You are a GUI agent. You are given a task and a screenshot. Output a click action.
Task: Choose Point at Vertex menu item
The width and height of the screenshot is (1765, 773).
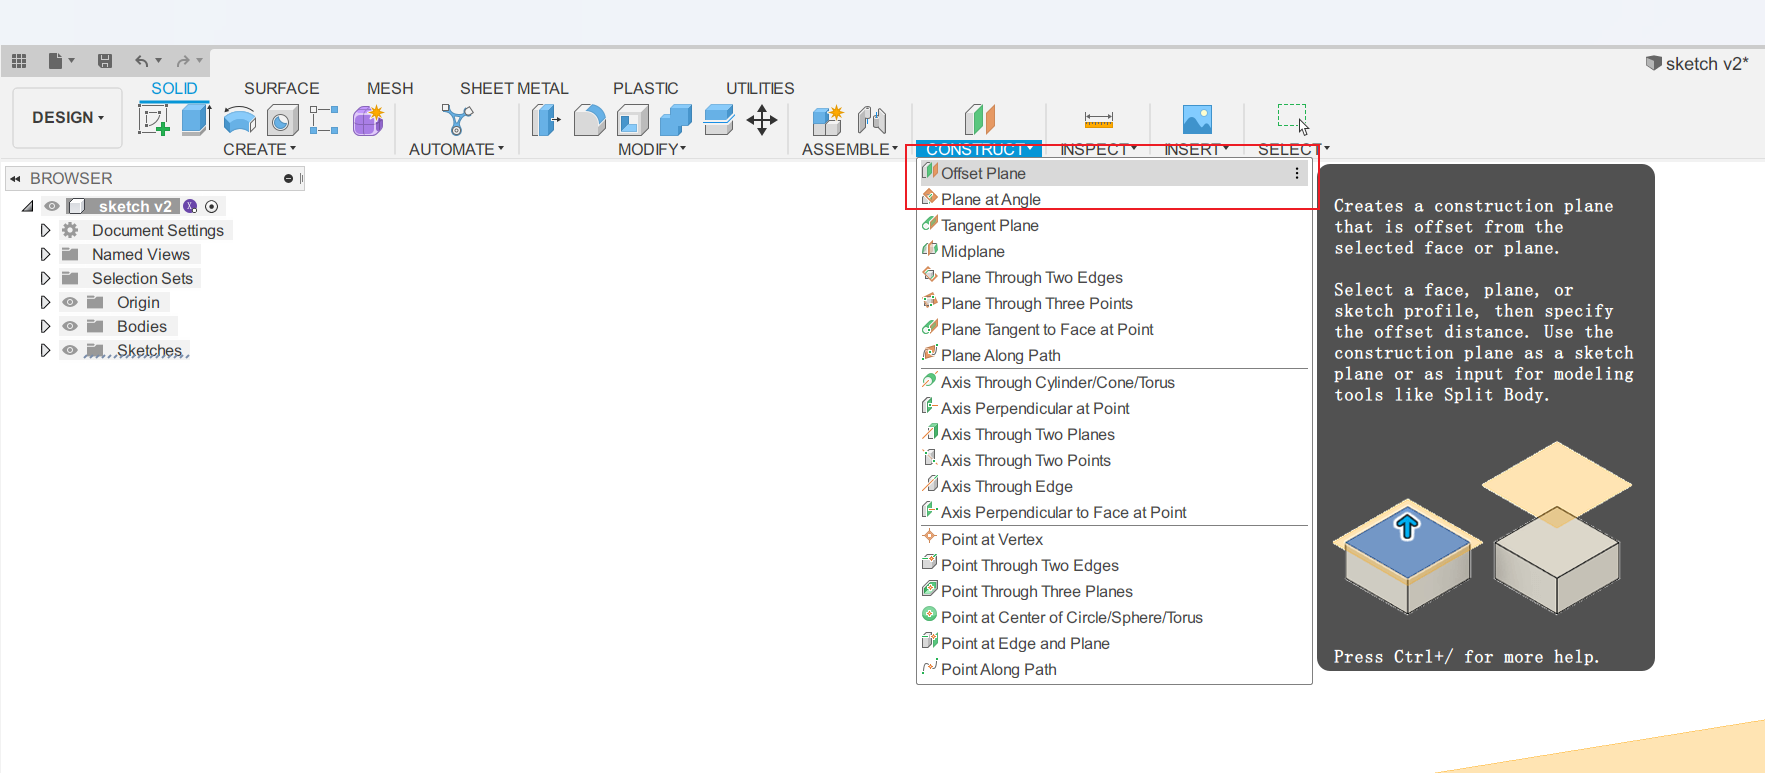point(1114,539)
